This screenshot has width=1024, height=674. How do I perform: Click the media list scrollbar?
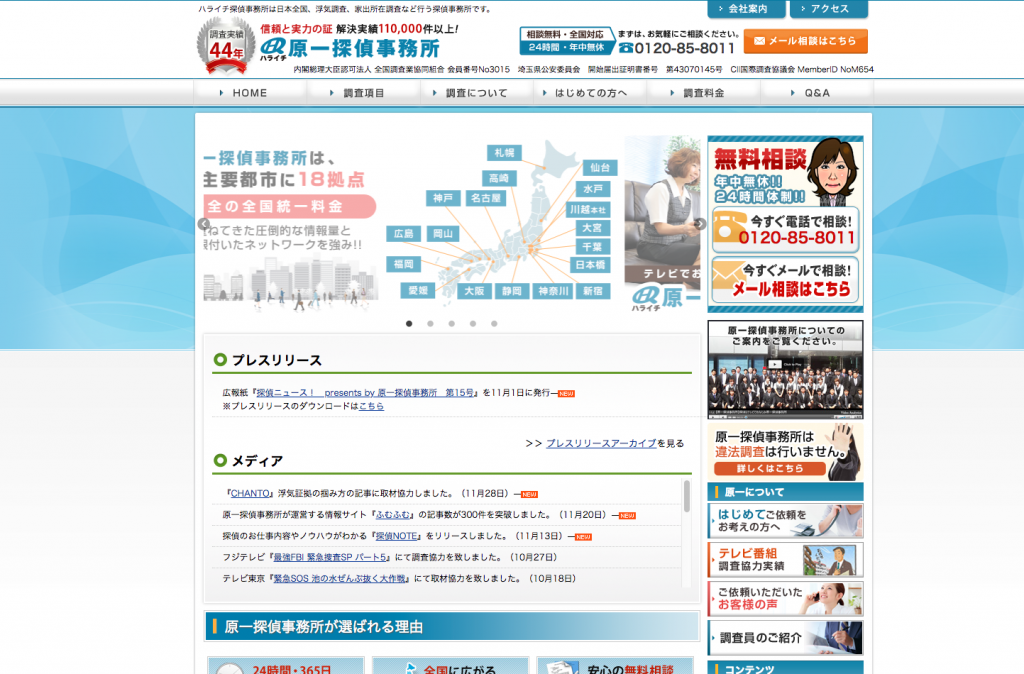(x=686, y=496)
